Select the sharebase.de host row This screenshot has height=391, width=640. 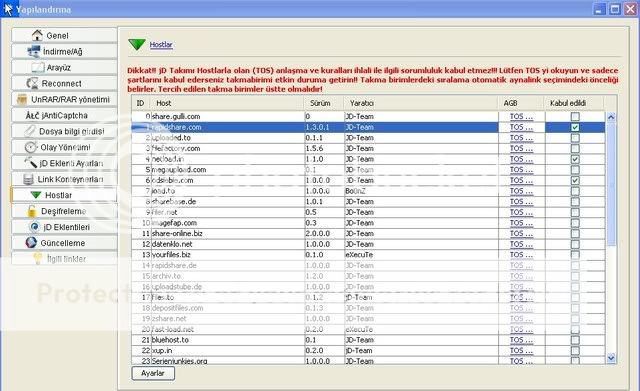coord(368,202)
